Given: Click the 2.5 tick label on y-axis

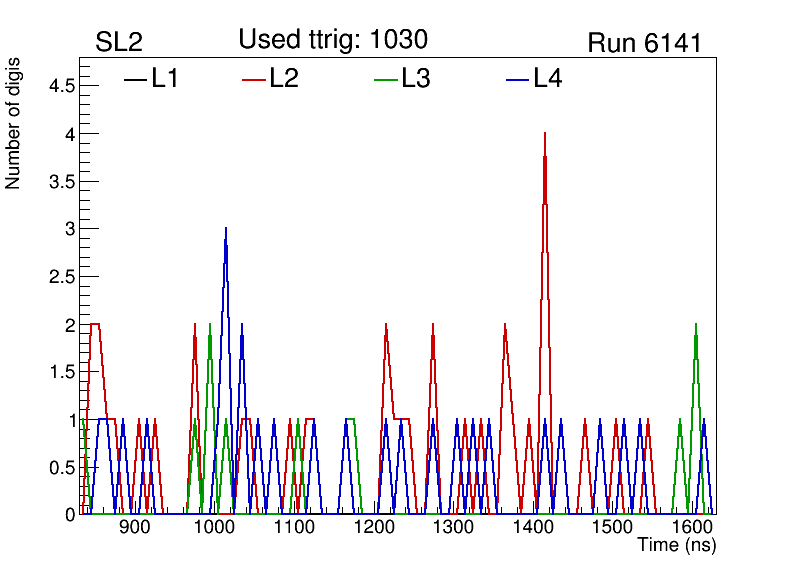Looking at the screenshot, I should pos(61,277).
